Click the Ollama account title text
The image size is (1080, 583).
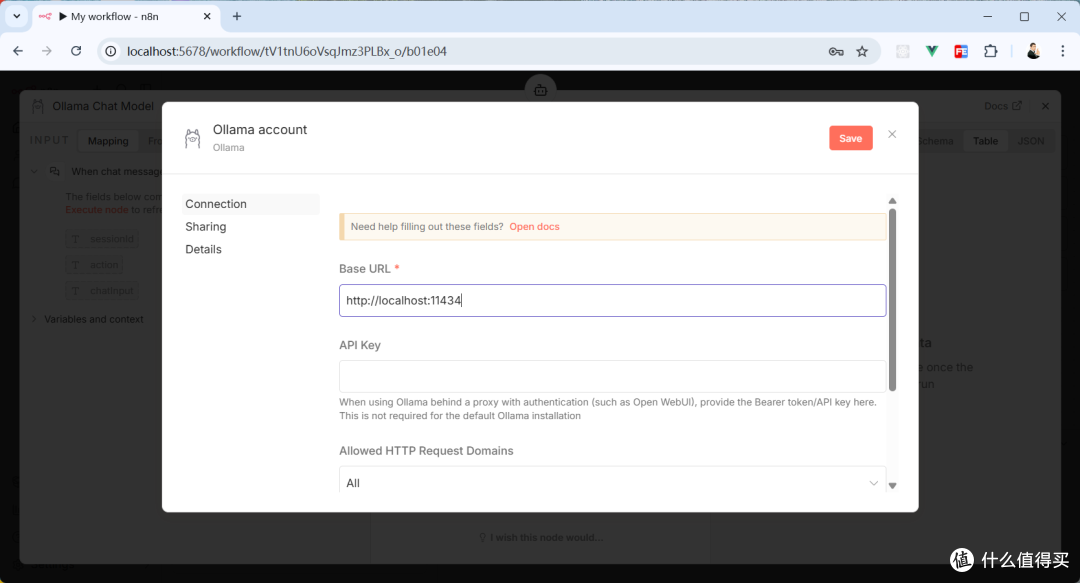coord(260,130)
